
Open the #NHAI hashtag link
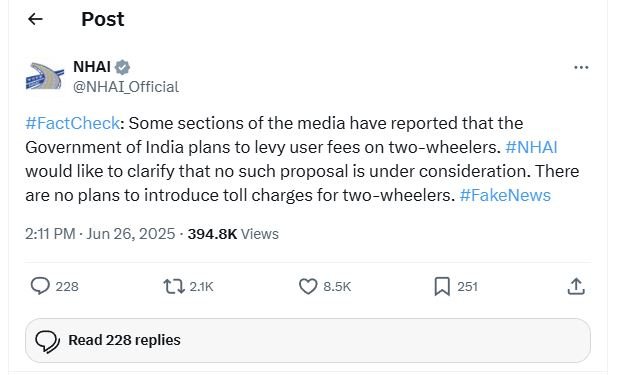[x=531, y=147]
